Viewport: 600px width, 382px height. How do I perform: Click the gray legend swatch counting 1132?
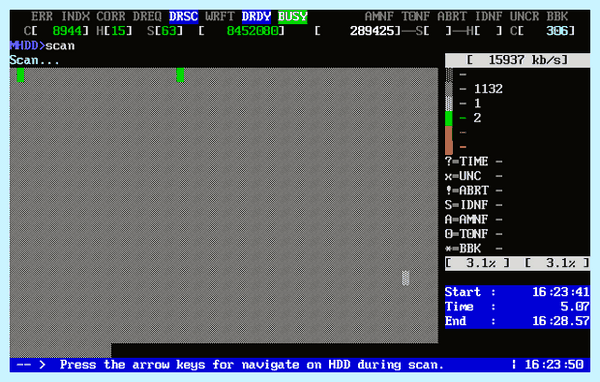tap(449, 89)
